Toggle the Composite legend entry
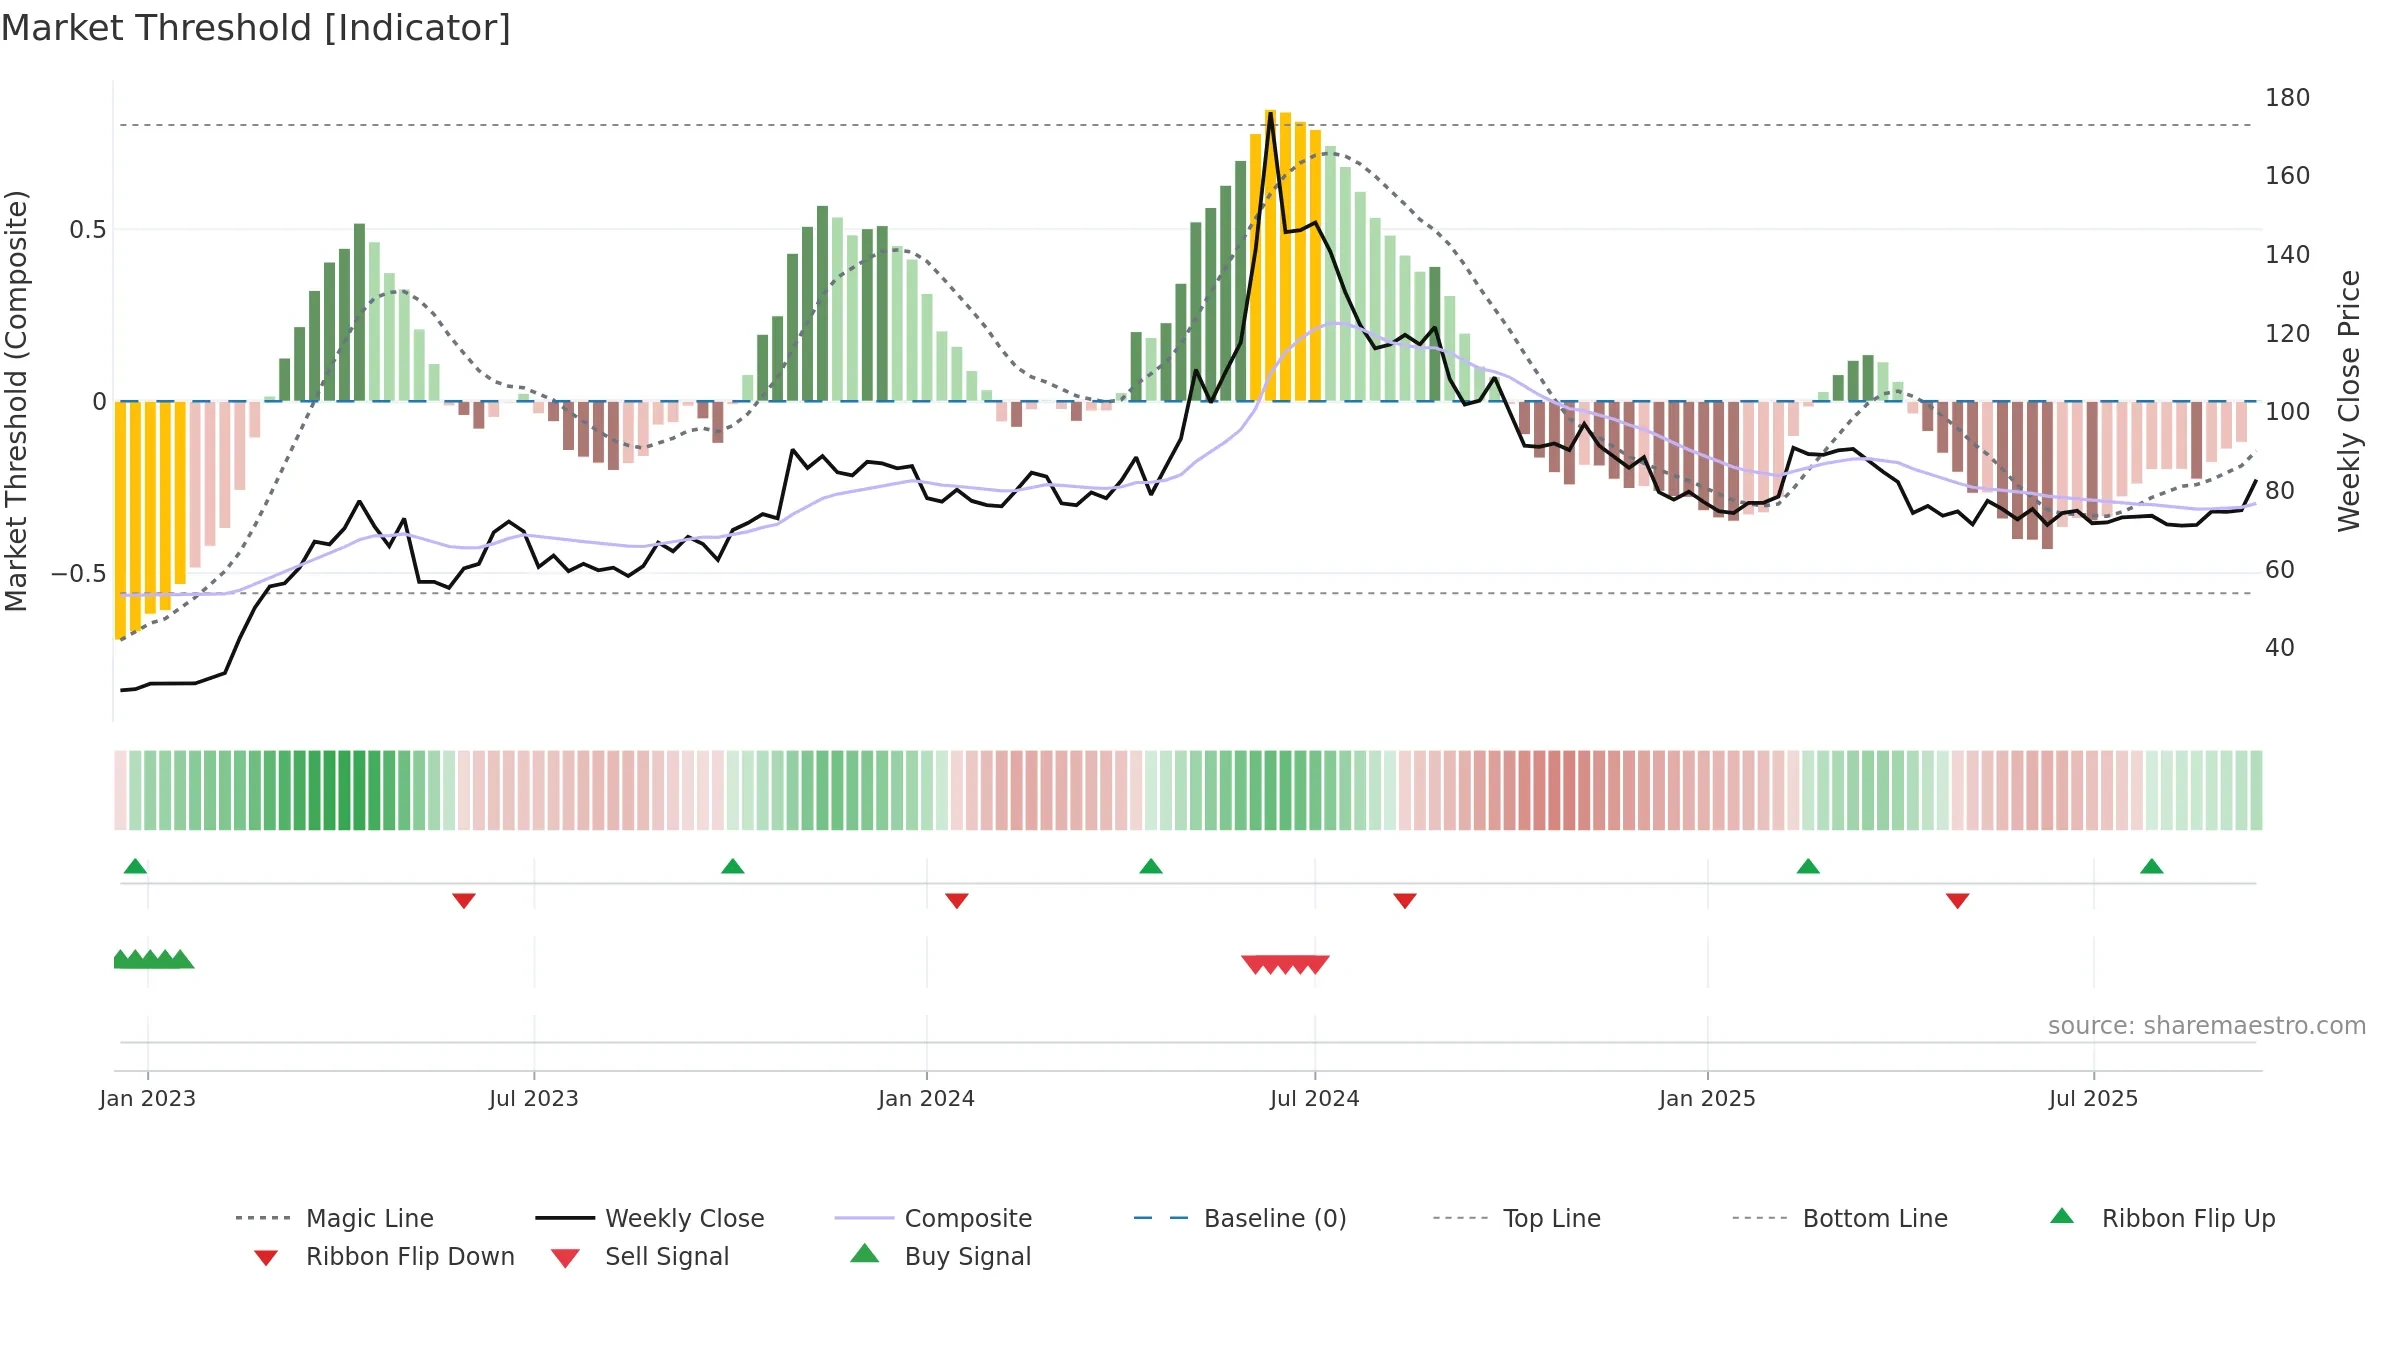 pos(933,1218)
